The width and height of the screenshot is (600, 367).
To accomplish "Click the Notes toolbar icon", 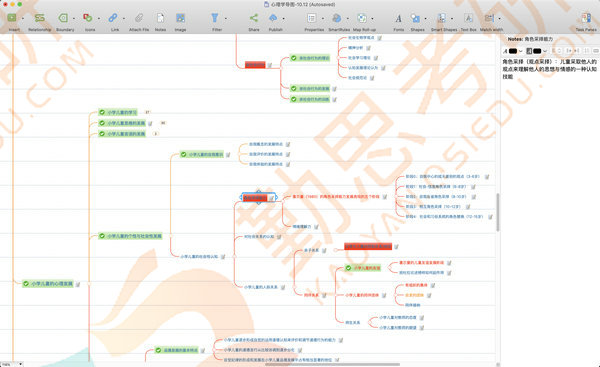I will (160, 18).
